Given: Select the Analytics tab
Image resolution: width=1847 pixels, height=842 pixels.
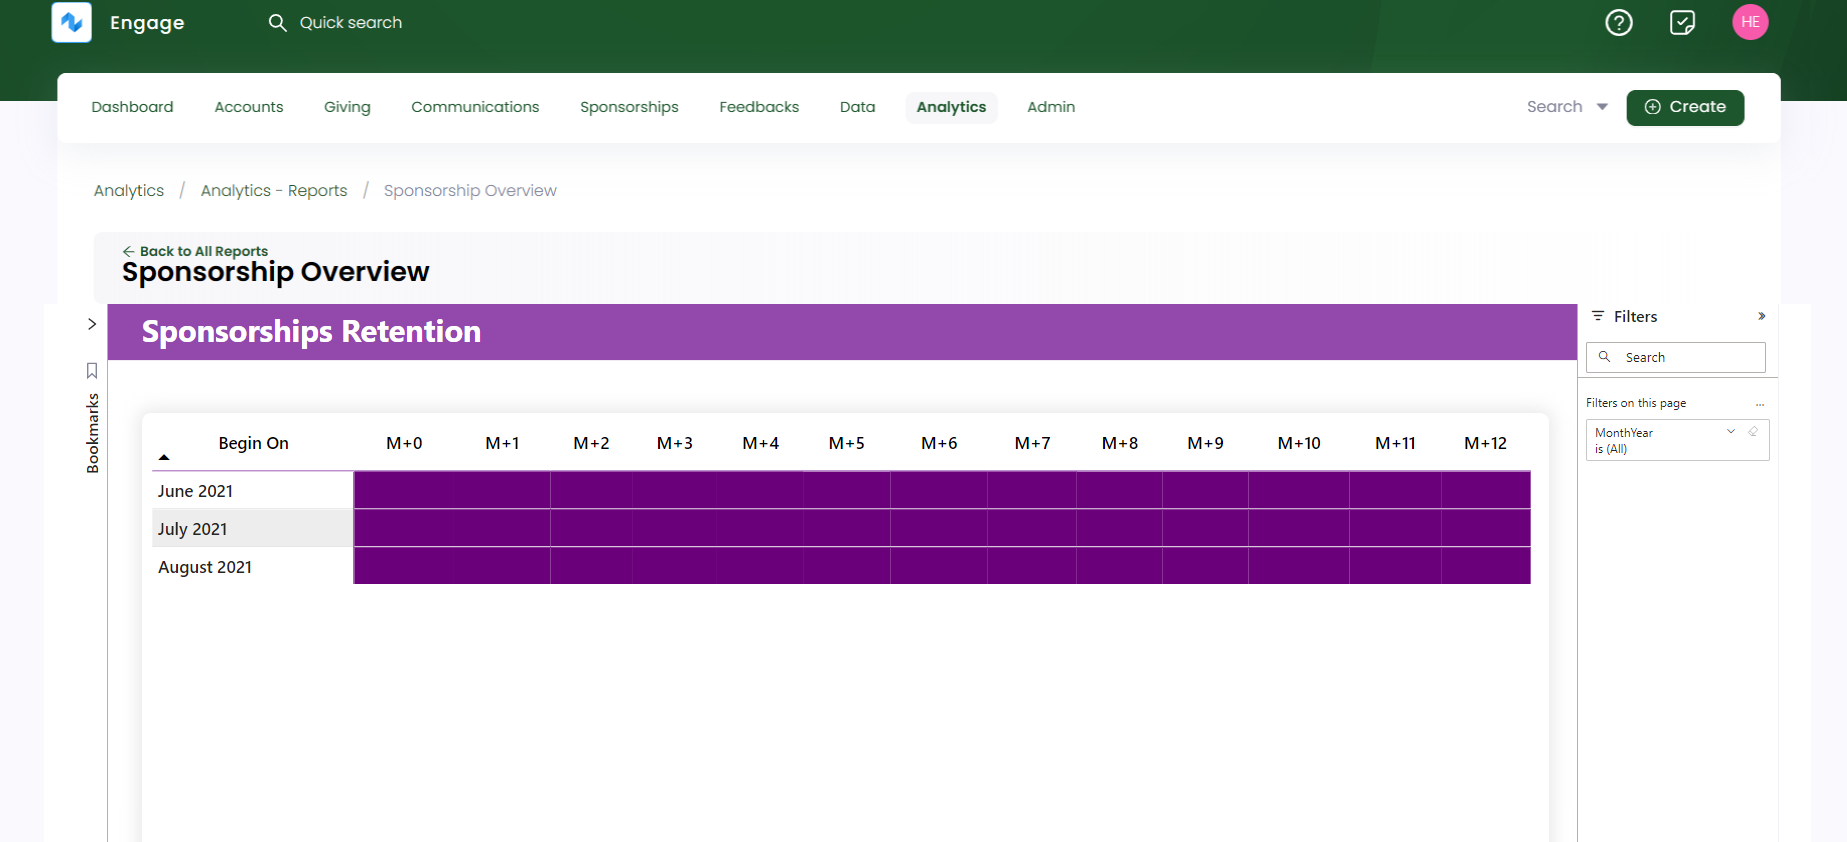Looking at the screenshot, I should point(951,107).
